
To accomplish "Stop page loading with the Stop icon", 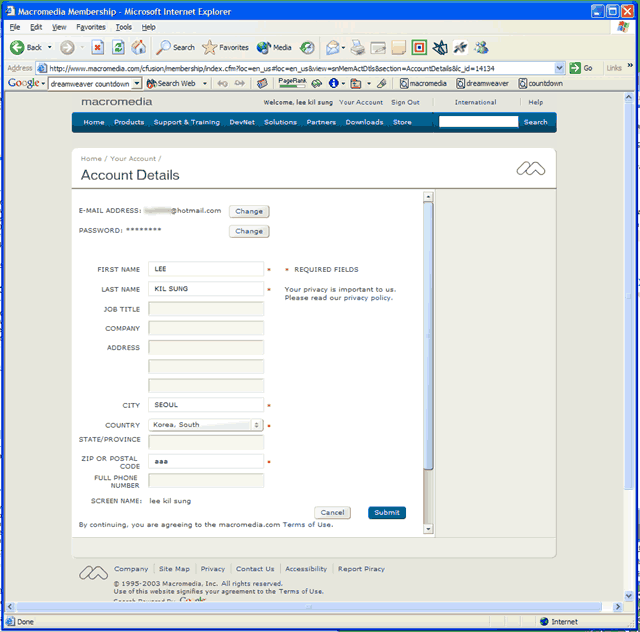I will tap(97, 47).
